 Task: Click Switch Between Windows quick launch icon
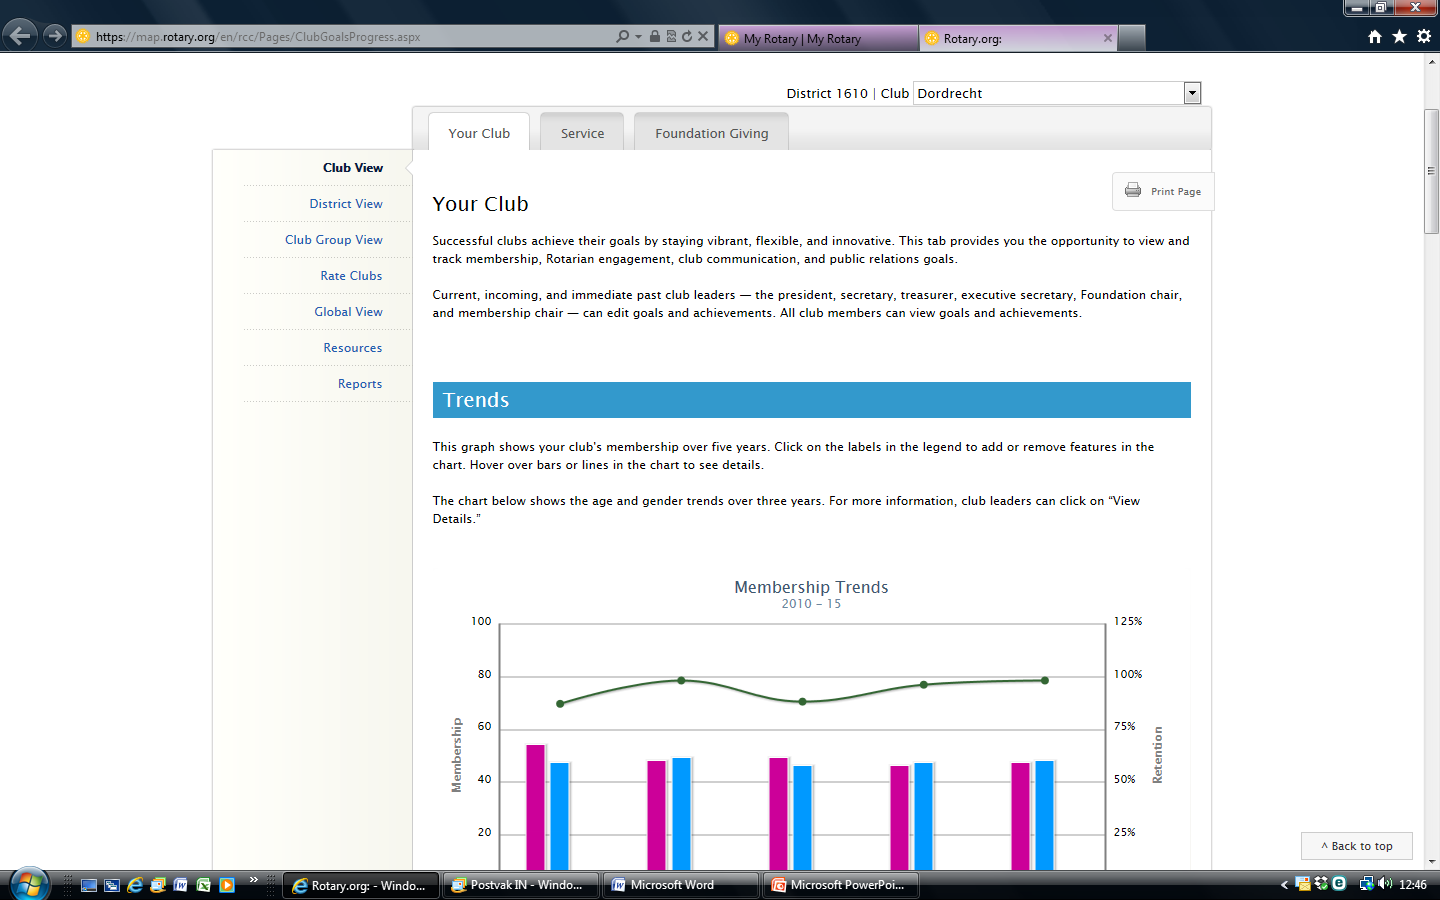(x=112, y=885)
